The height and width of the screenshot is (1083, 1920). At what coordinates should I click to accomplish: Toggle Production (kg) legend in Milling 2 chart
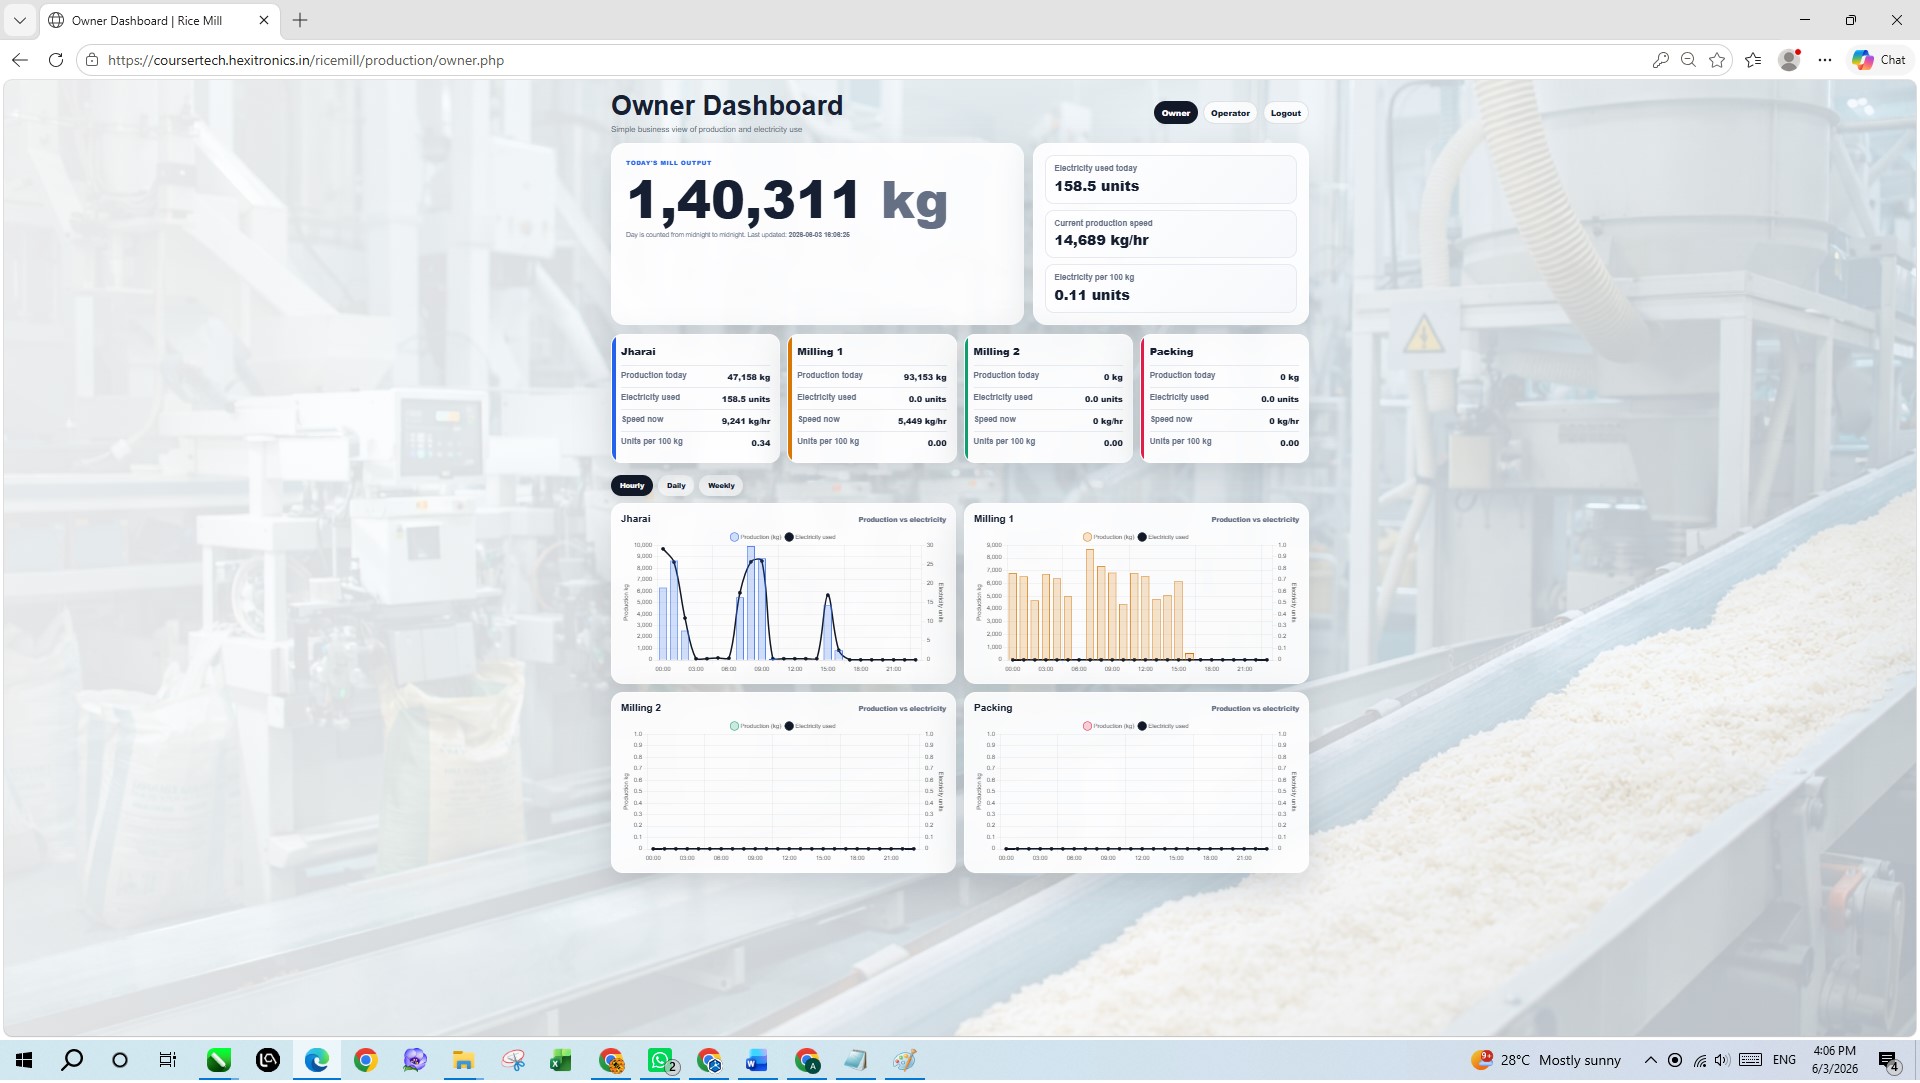(x=756, y=726)
